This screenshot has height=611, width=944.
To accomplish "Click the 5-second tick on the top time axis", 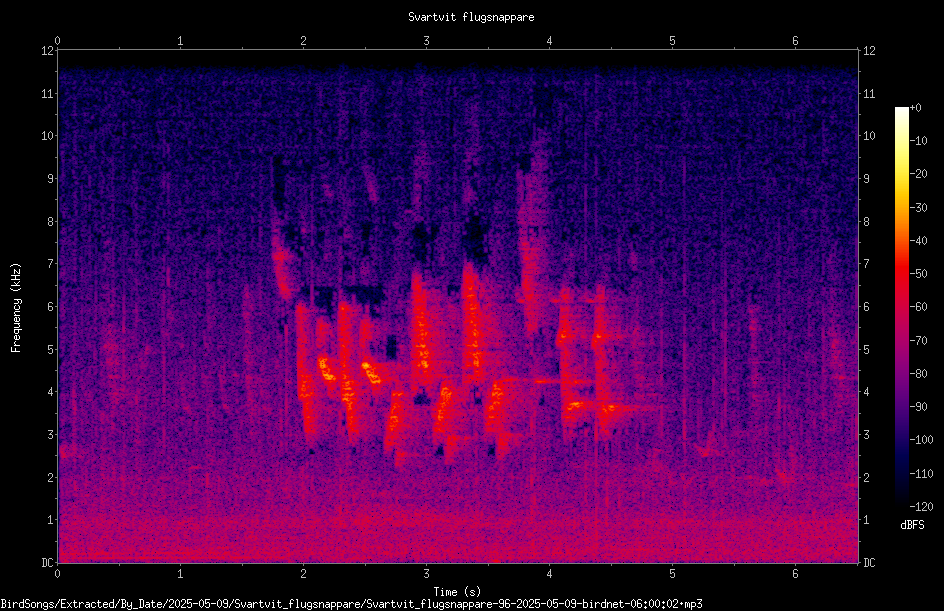I will point(672,41).
